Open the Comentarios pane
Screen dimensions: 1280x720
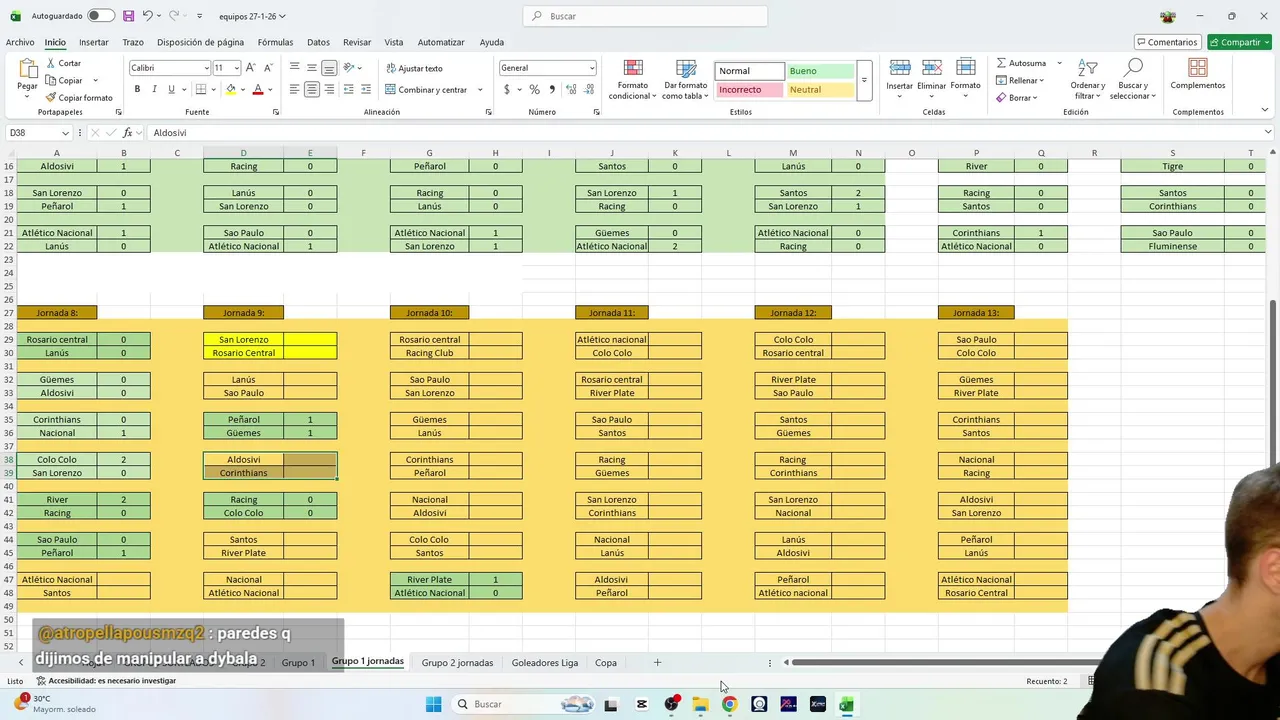(1167, 42)
